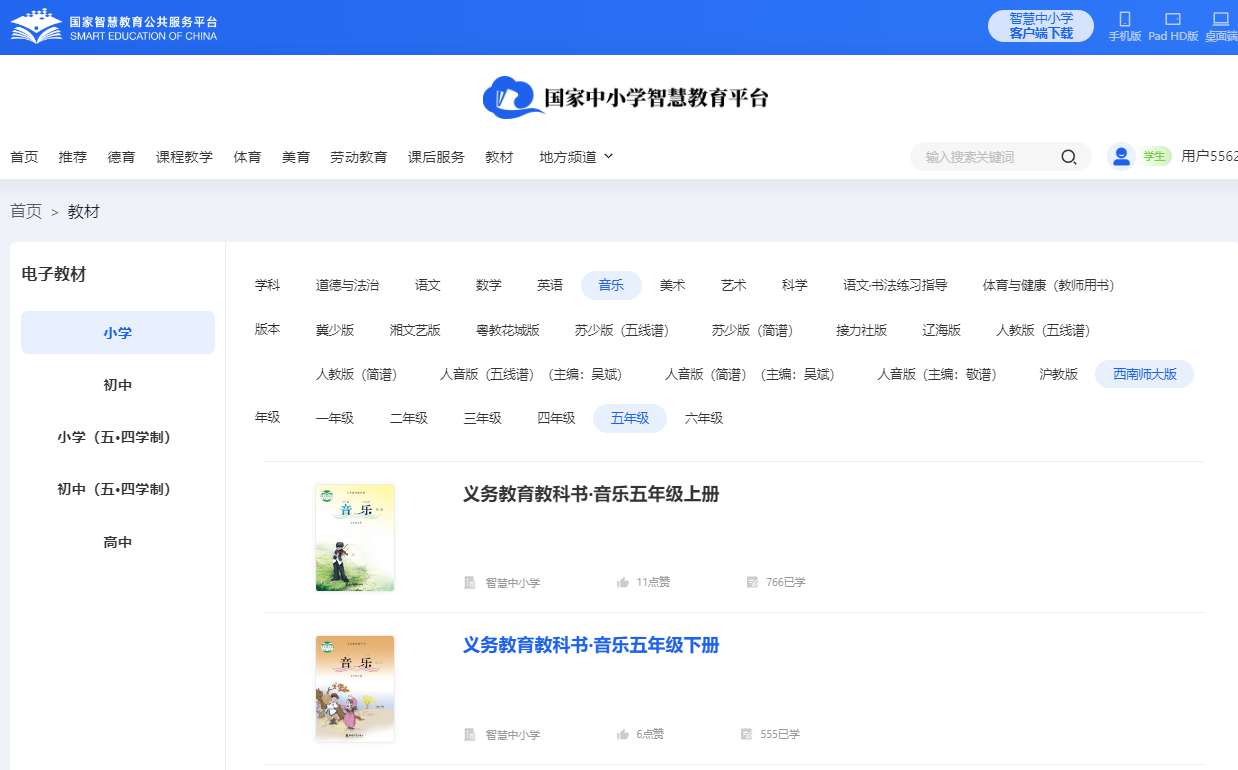Select the mobile version (手机版) icon

pyautogui.click(x=1124, y=19)
